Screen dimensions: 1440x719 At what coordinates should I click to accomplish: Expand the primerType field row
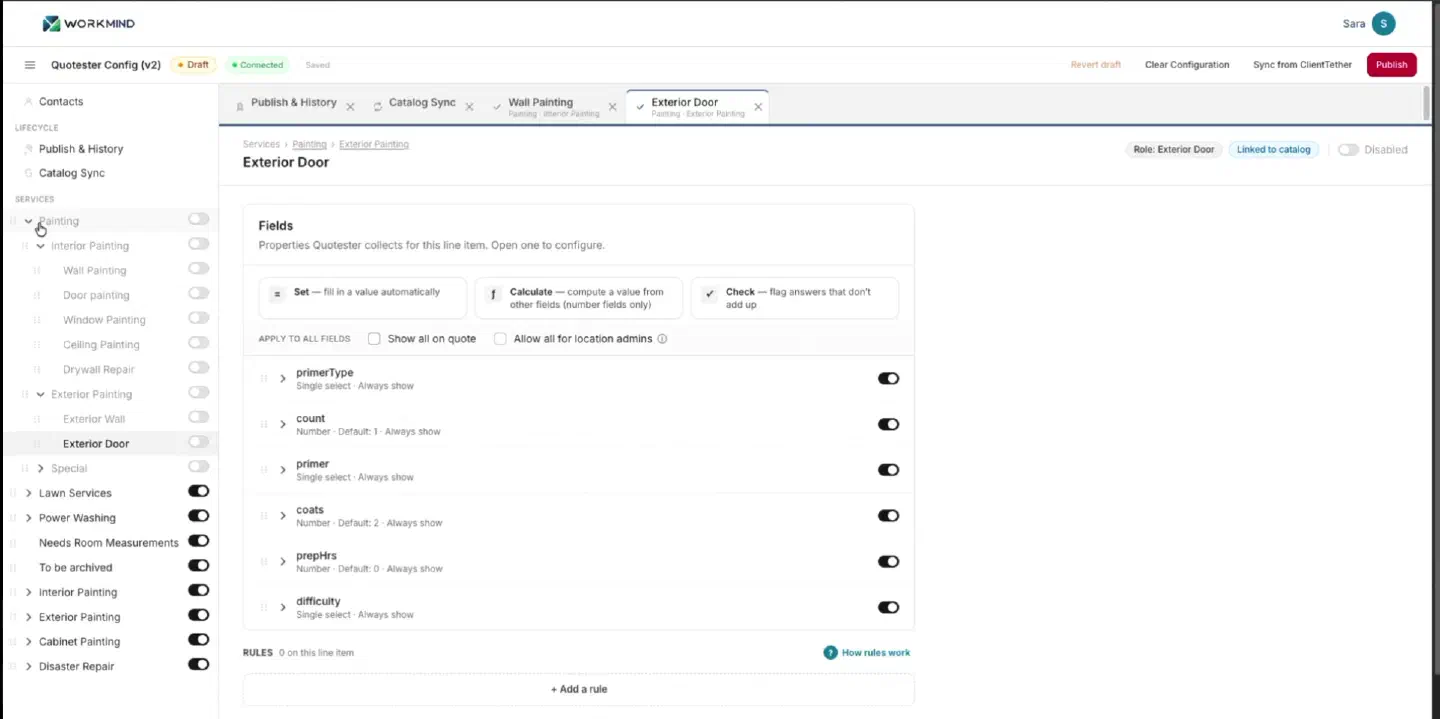(283, 379)
